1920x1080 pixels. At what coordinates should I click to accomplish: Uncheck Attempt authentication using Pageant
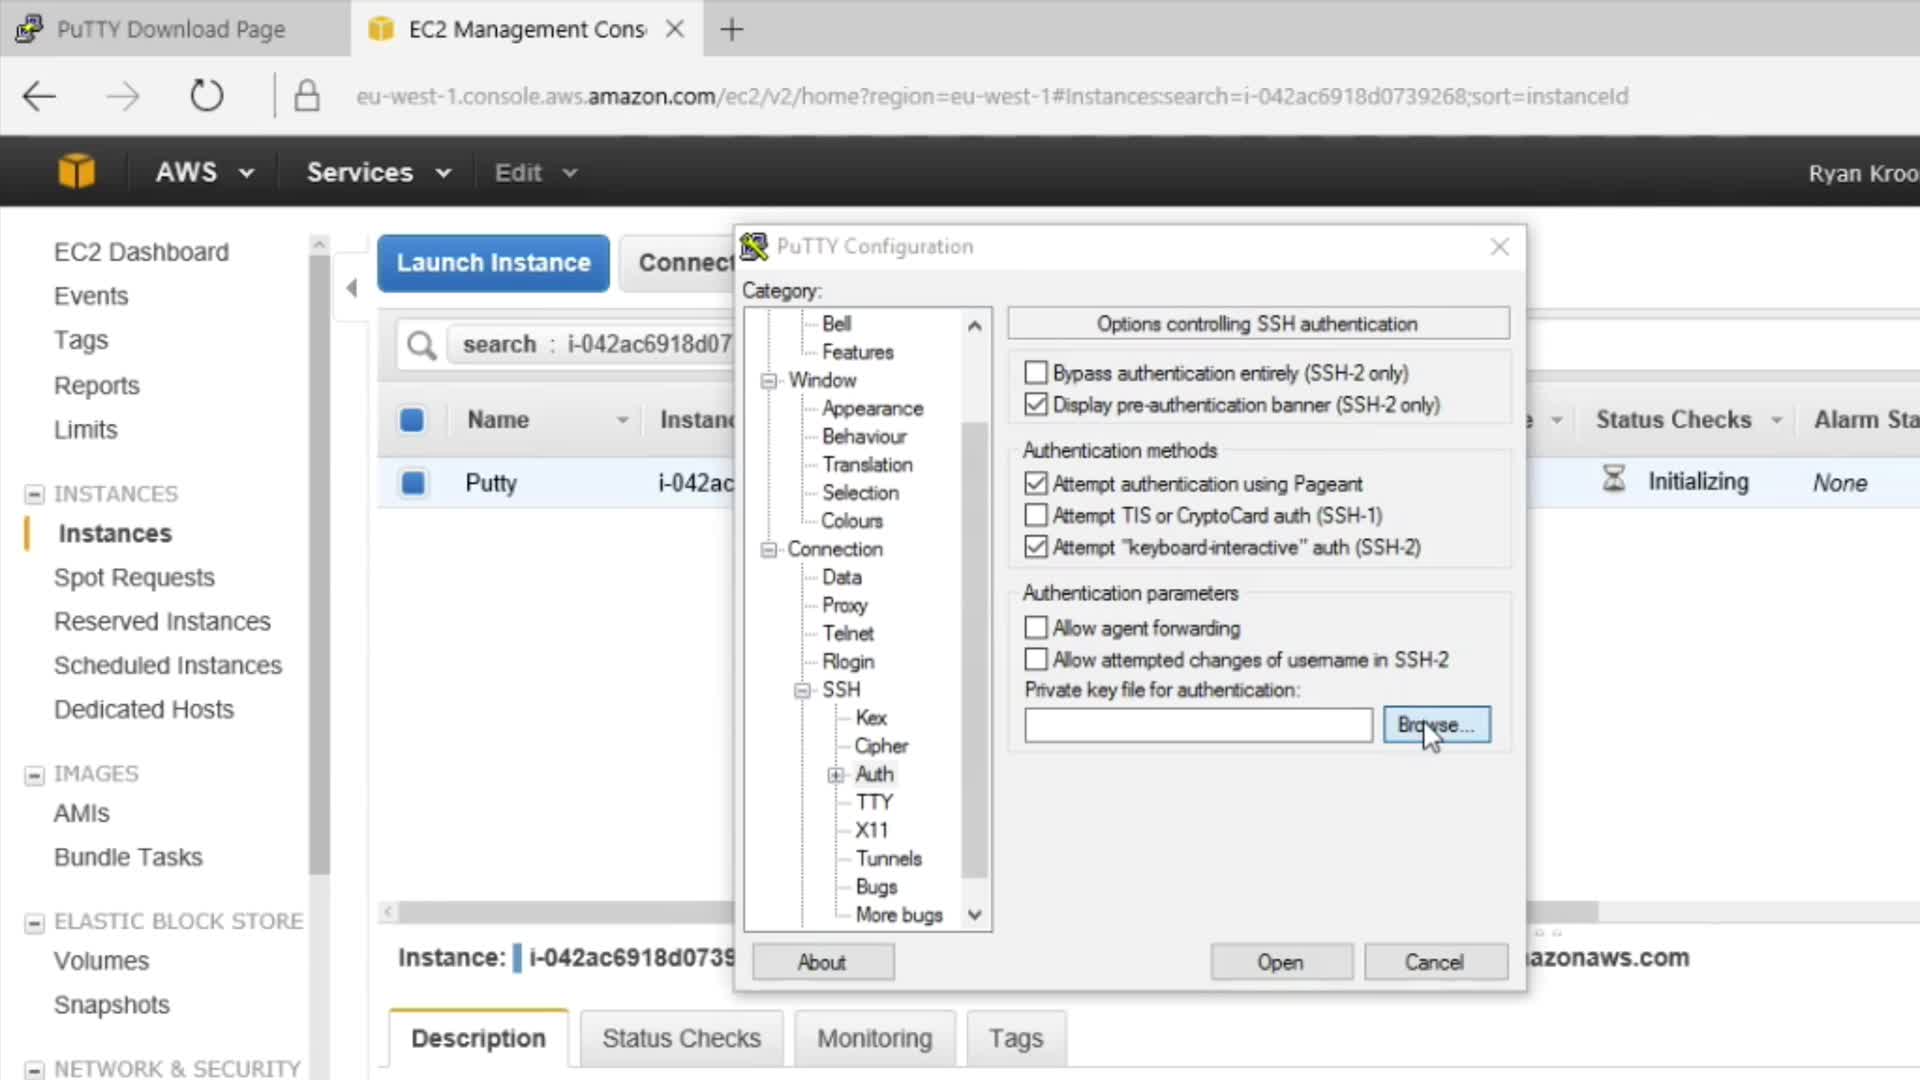click(x=1036, y=484)
